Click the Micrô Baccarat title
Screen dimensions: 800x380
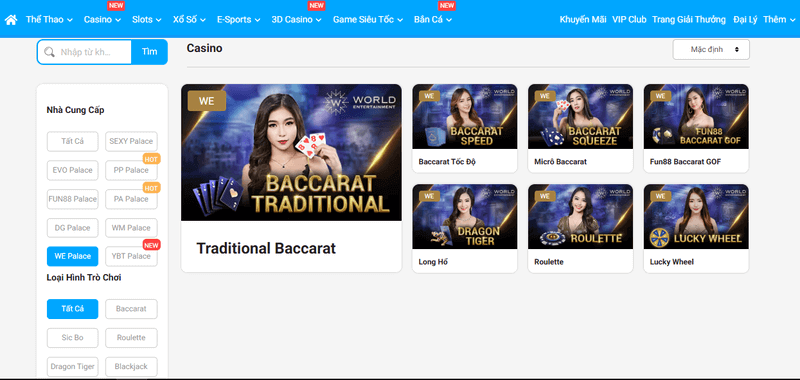point(560,162)
